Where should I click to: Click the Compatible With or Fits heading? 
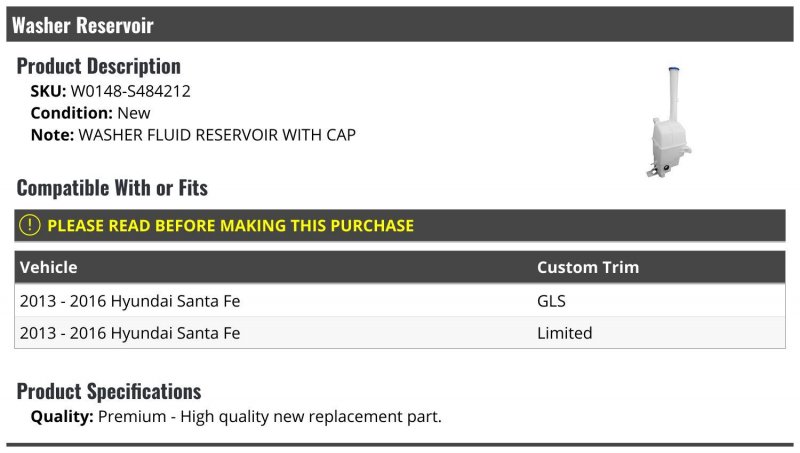pos(112,188)
